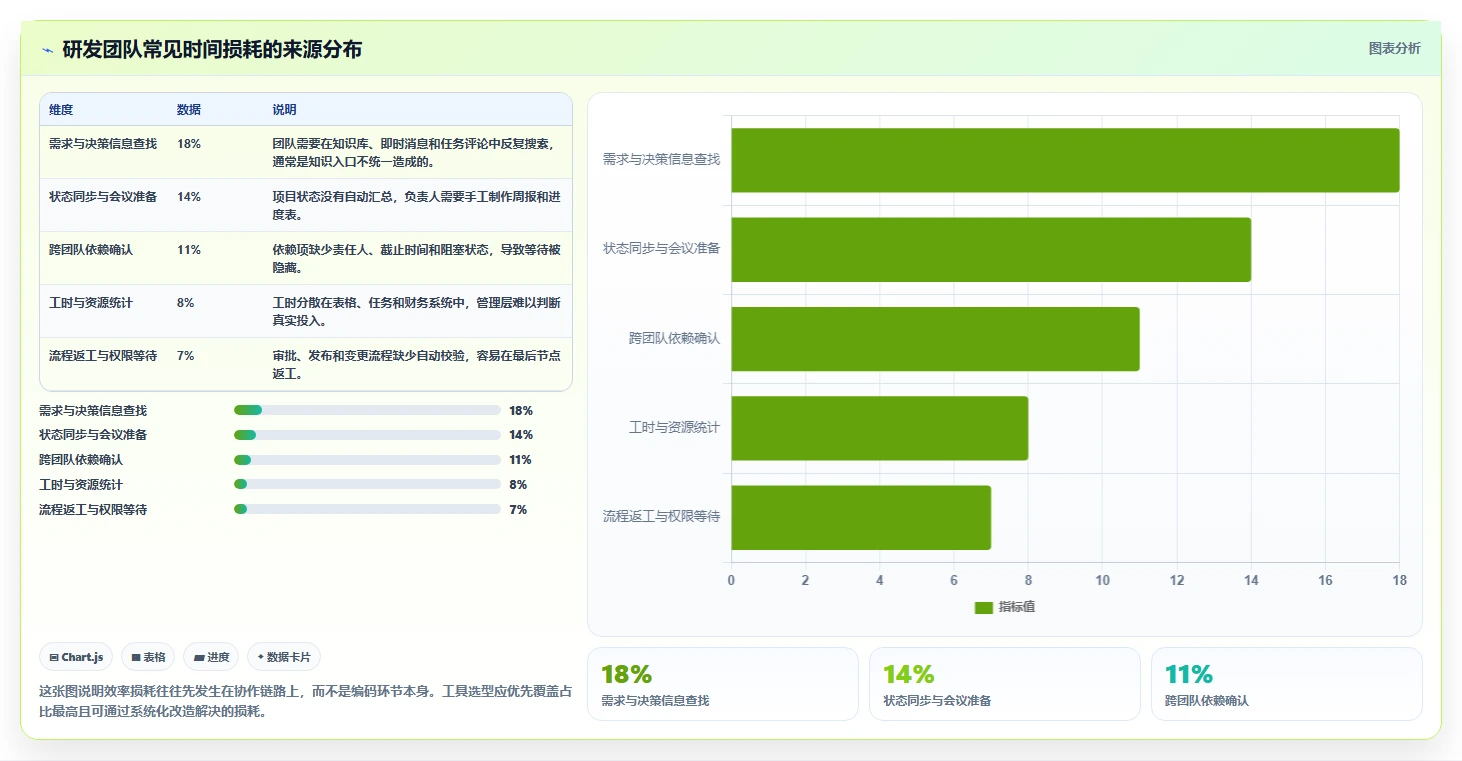This screenshot has width=1462, height=761.
Task: Click the 跨团队依赖确认 progress bar
Action: 367,460
